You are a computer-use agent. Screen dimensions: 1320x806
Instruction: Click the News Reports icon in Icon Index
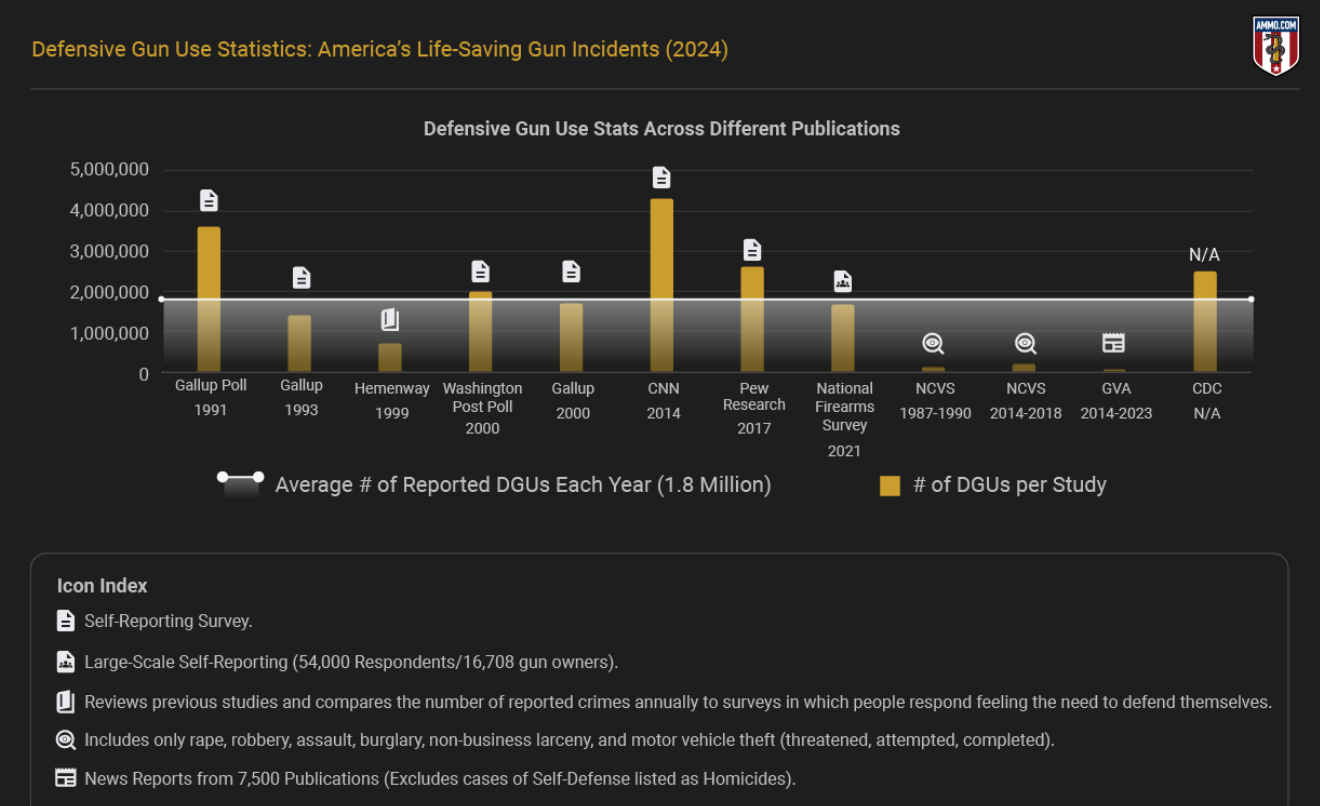[x=66, y=778]
